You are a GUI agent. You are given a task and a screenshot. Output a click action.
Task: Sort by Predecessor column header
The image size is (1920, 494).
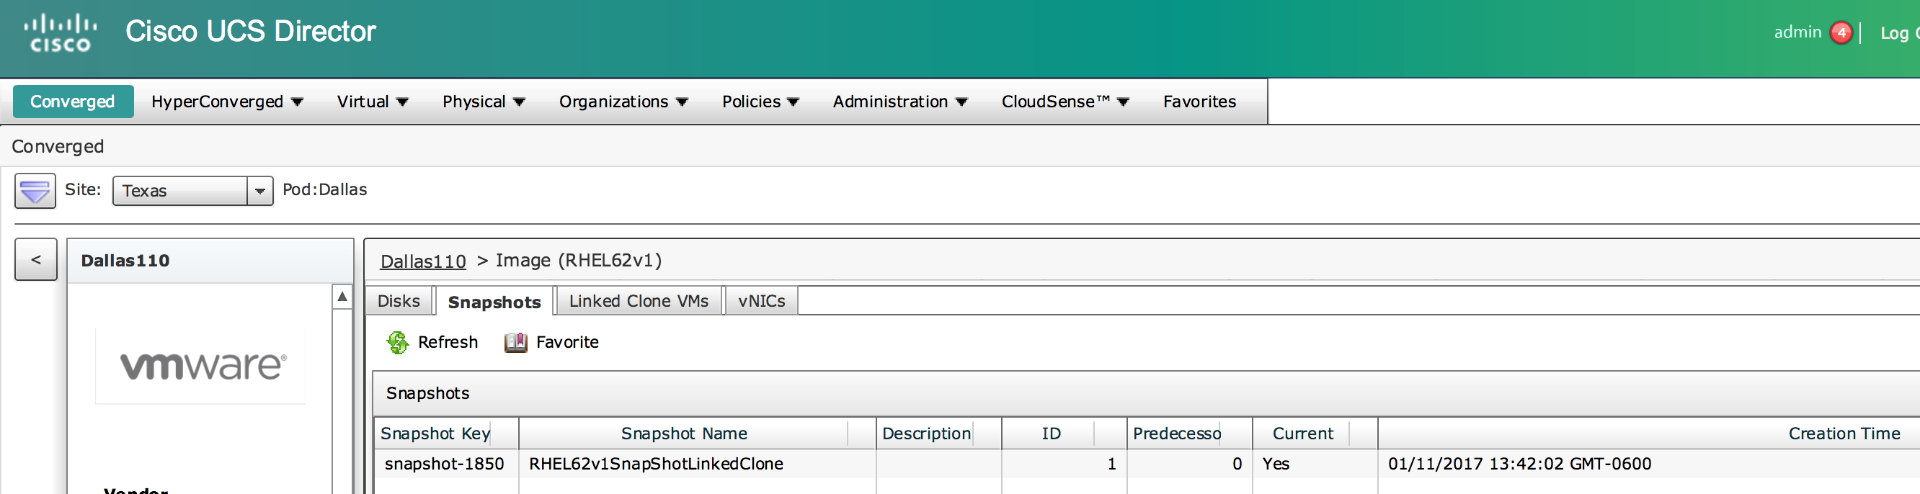[x=1189, y=434]
